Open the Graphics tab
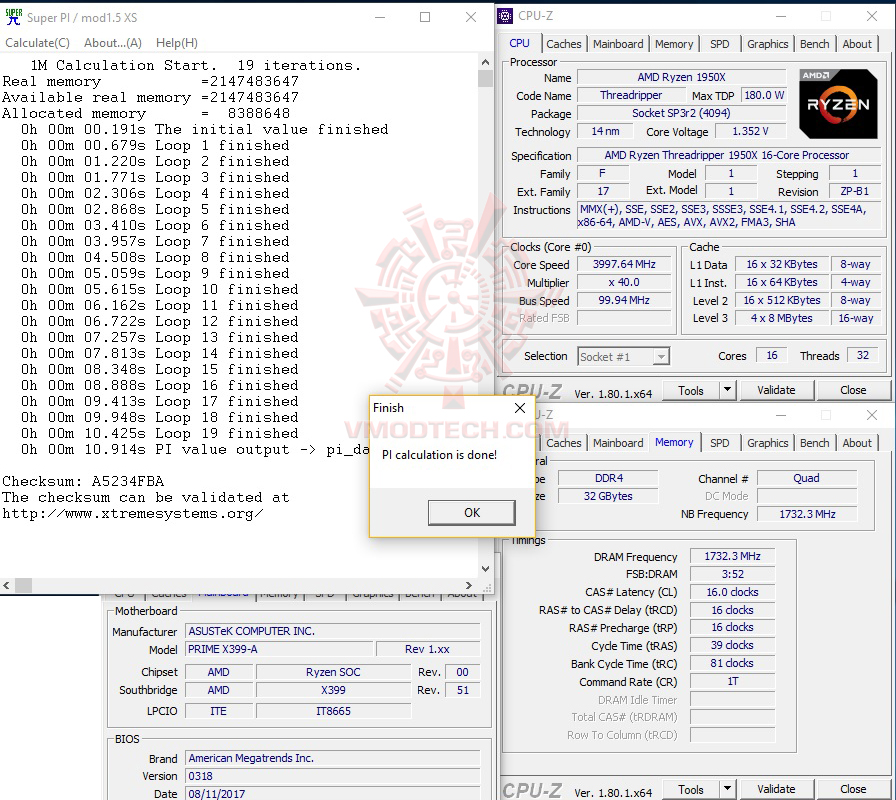The height and width of the screenshot is (800, 896). pyautogui.click(x=767, y=43)
